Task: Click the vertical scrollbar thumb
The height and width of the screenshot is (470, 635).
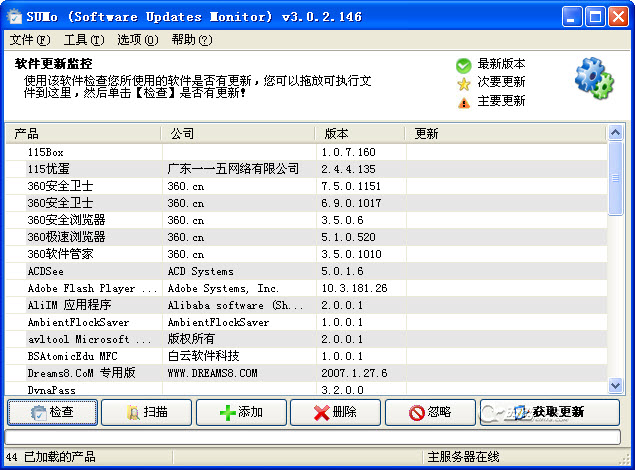Action: coord(616,178)
